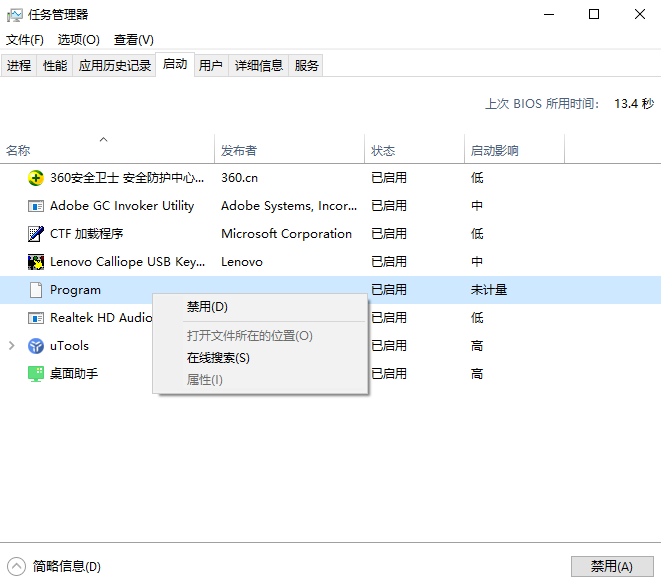Click the 禁用(A) button at bottom
This screenshot has width=661, height=587.
pos(612,566)
